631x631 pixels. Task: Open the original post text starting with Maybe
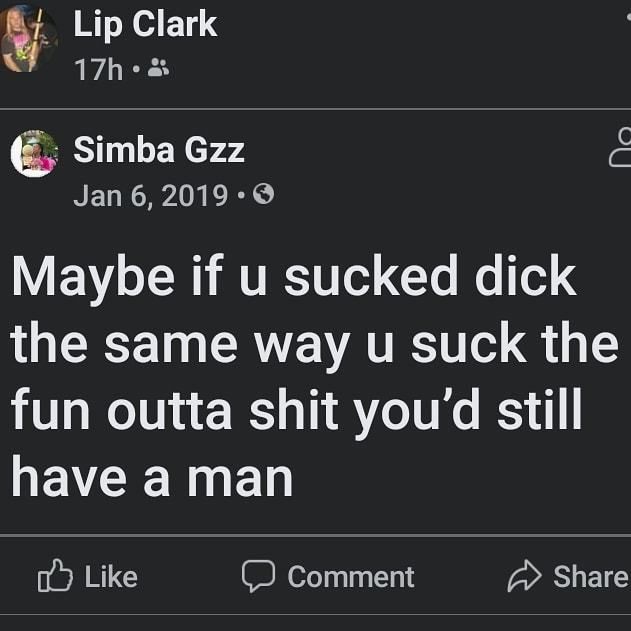click(315, 377)
